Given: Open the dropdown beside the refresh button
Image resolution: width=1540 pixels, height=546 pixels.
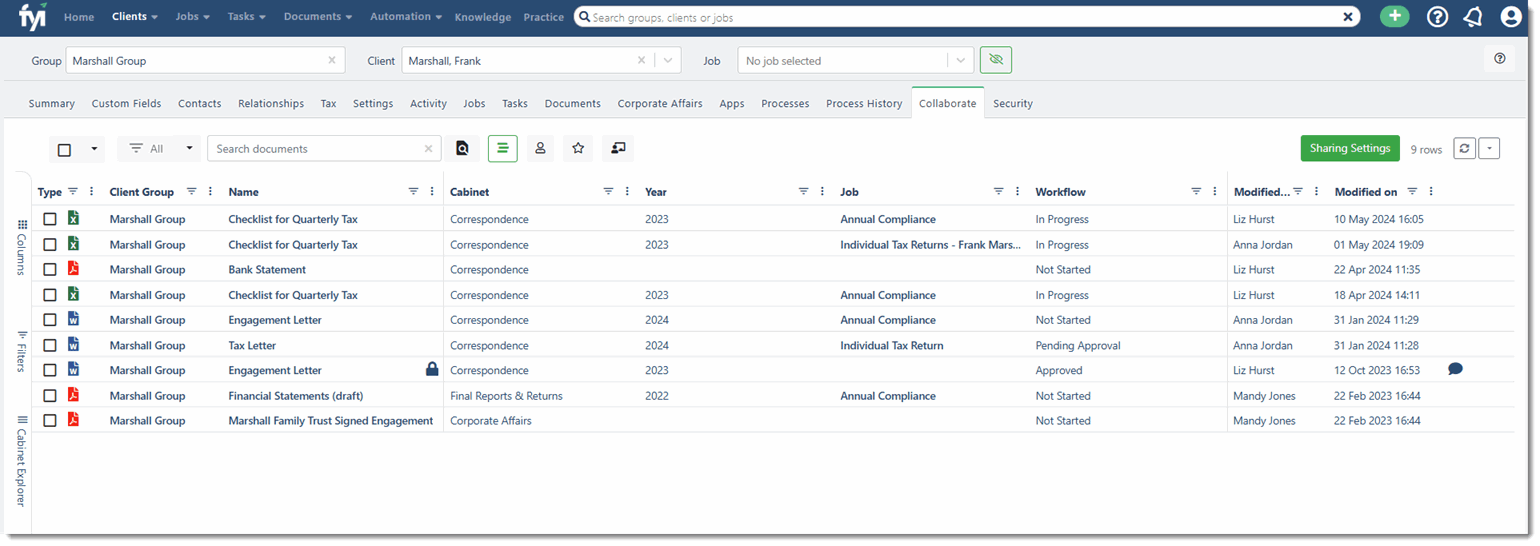Looking at the screenshot, I should pyautogui.click(x=1489, y=148).
